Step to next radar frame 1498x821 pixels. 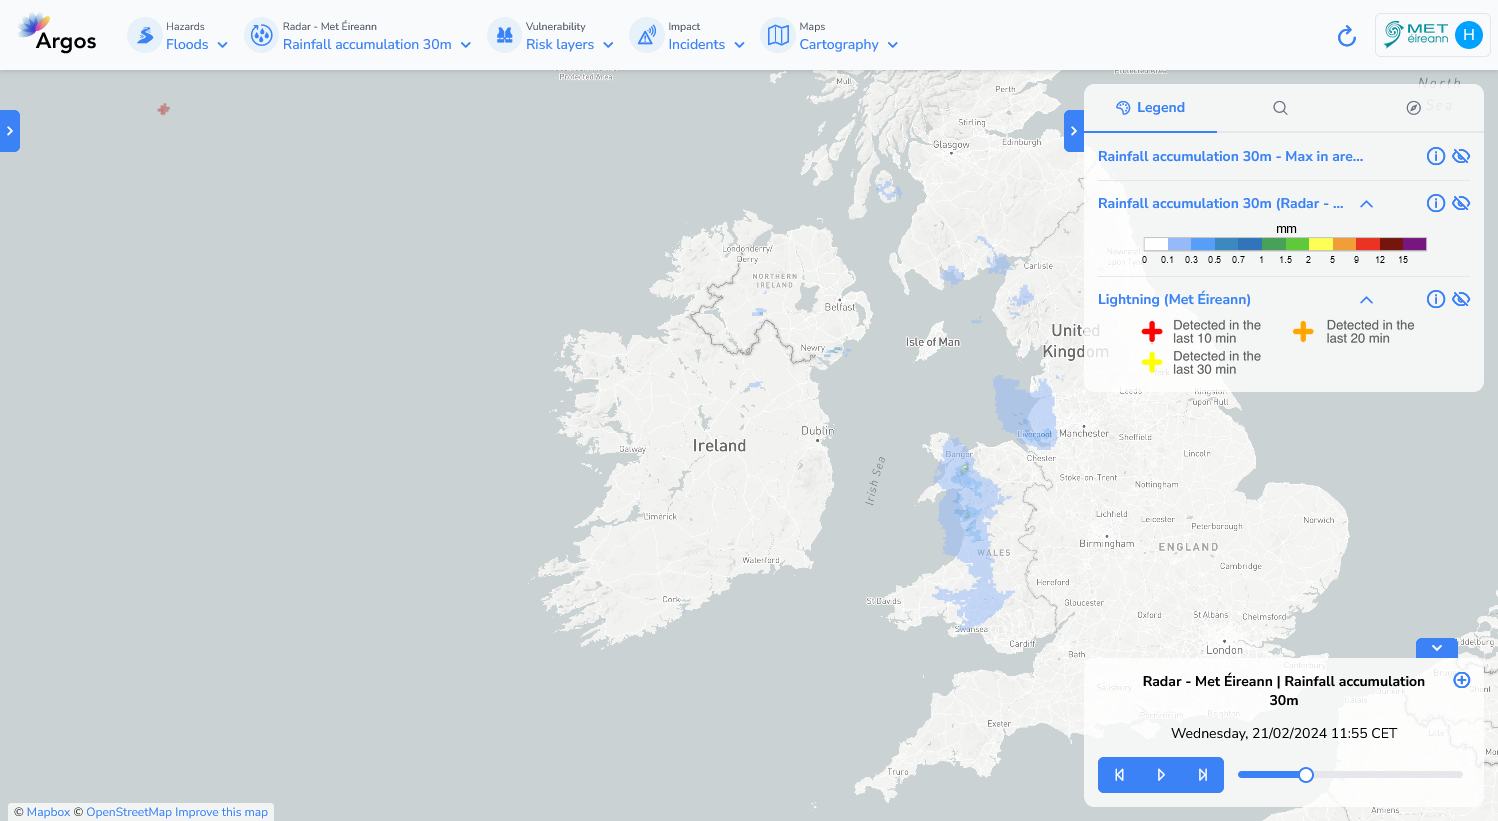pyautogui.click(x=1203, y=775)
